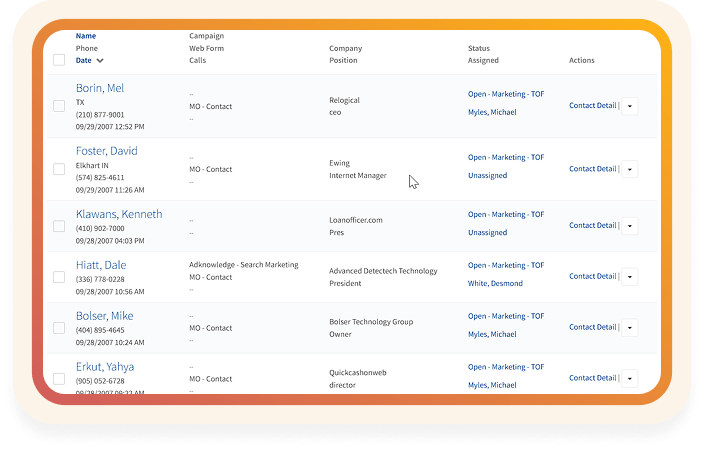Select the Hiatt, Dale row checkbox

59,277
